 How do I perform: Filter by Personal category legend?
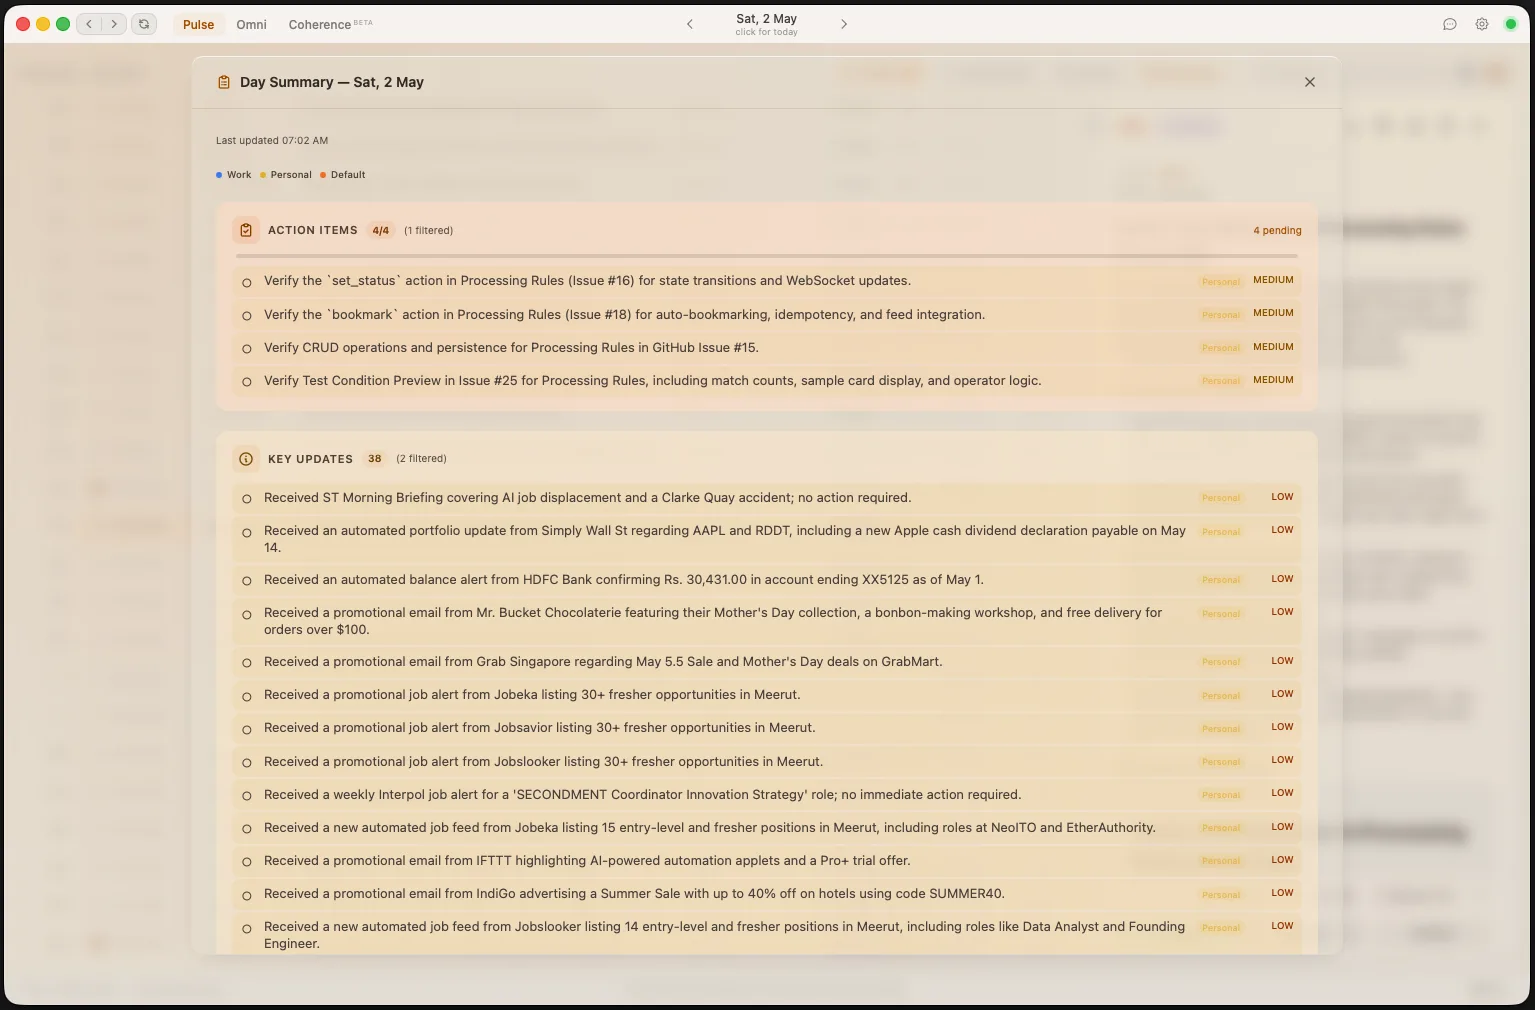286,175
